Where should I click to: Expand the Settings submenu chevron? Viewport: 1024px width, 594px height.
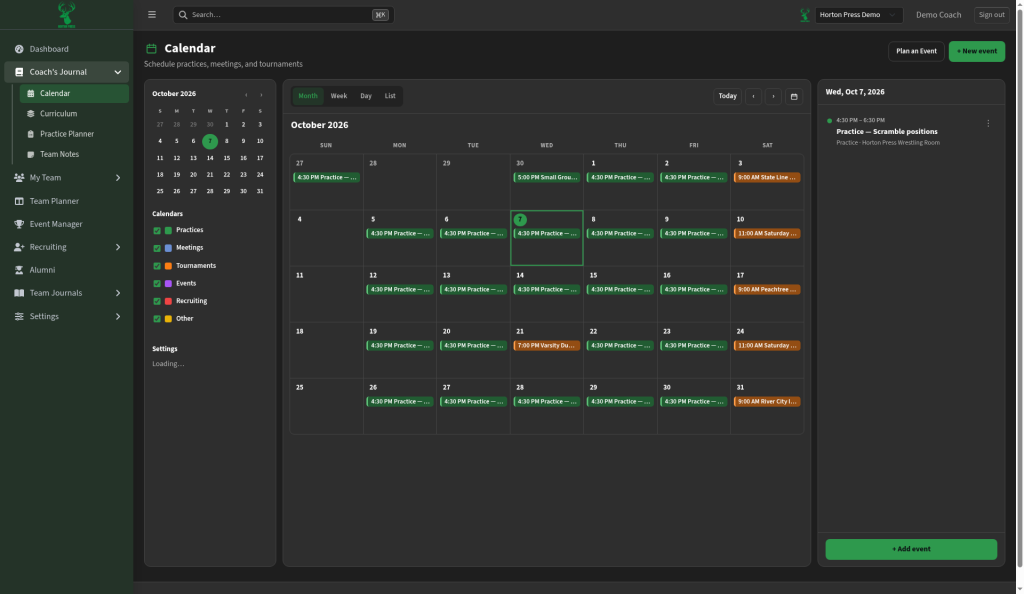pos(118,317)
